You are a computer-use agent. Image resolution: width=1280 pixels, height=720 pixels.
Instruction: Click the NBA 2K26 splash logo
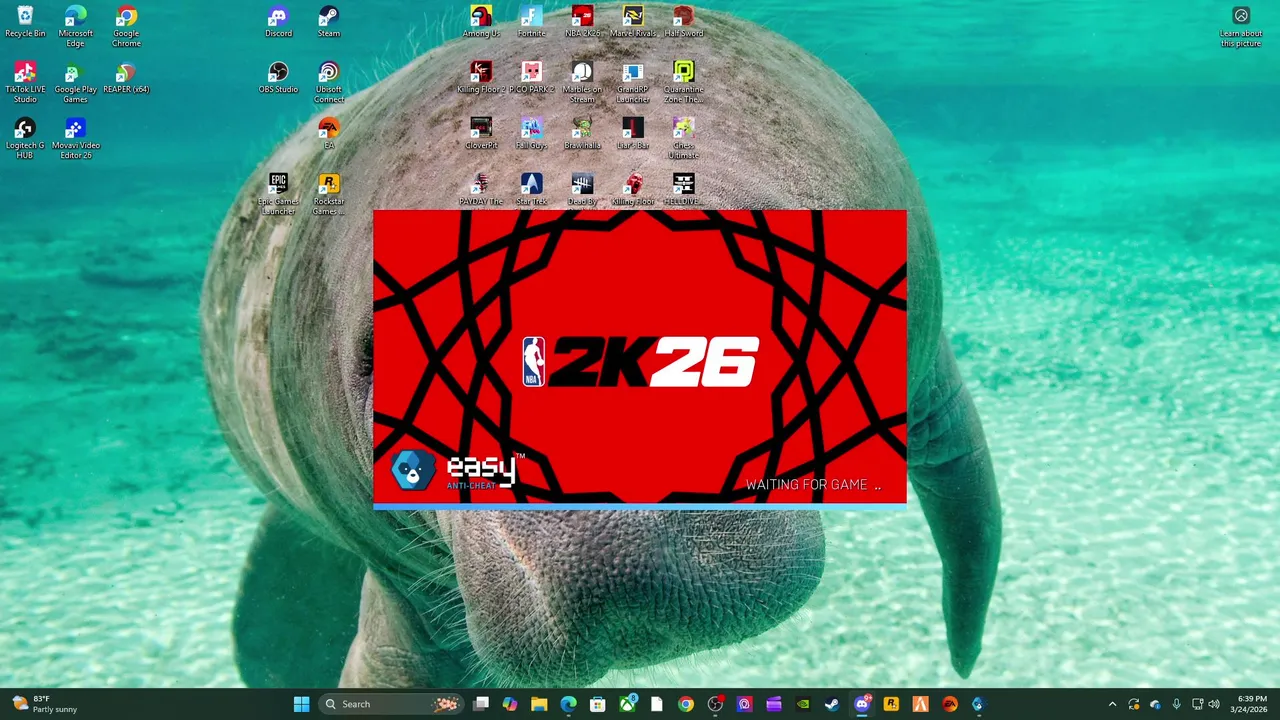click(x=640, y=361)
